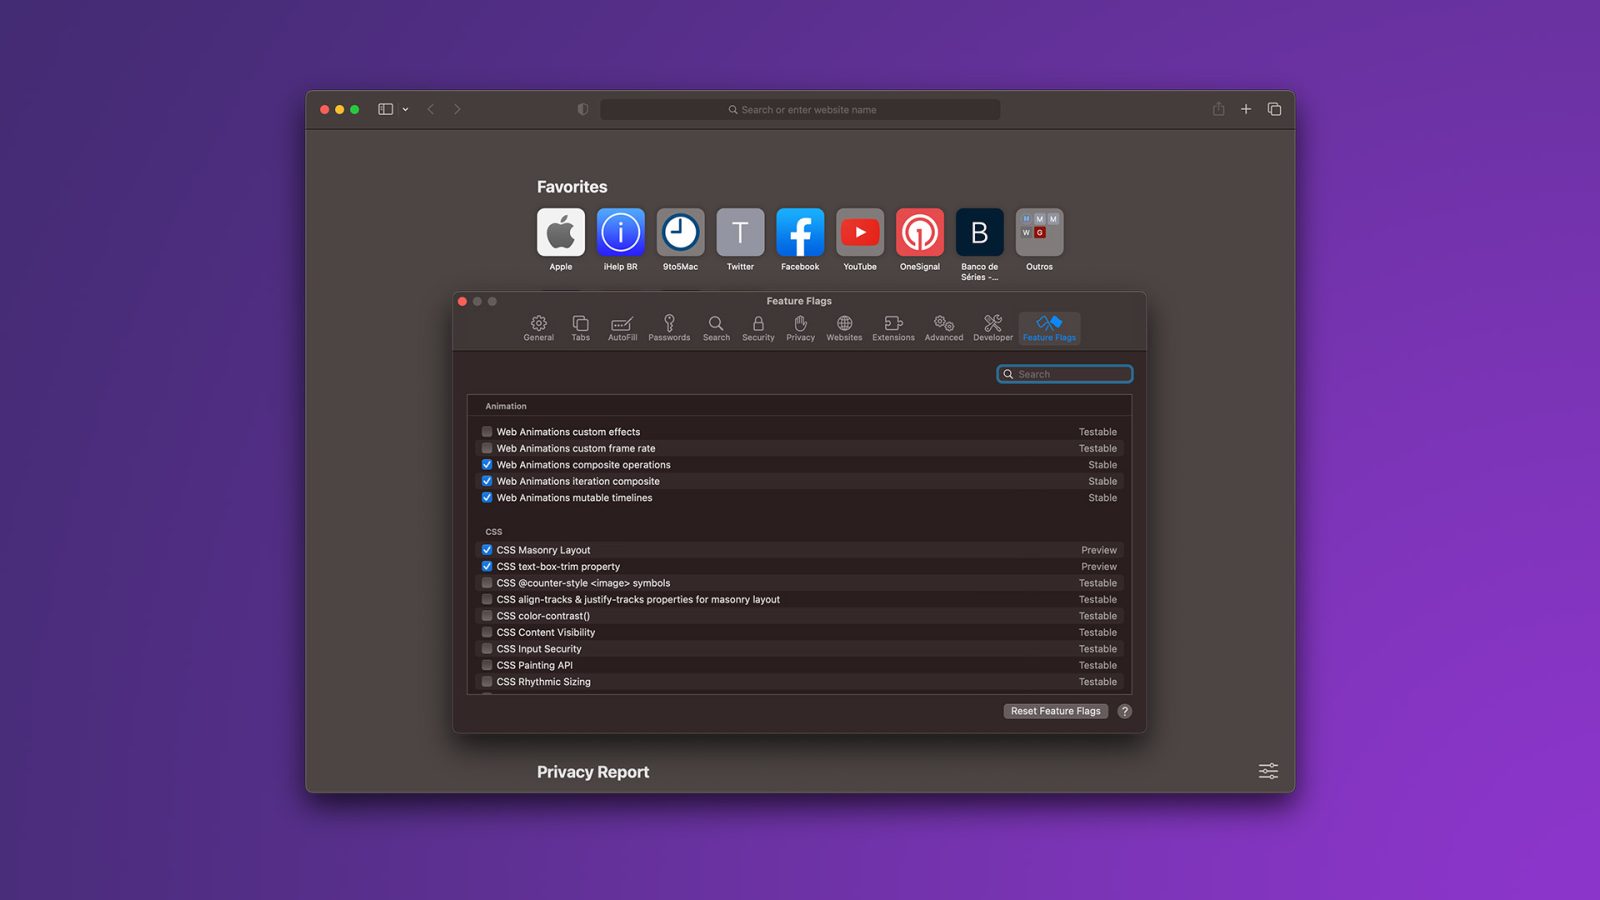Open the 9to5Mac favorite icon
The image size is (1600, 900).
coord(681,232)
